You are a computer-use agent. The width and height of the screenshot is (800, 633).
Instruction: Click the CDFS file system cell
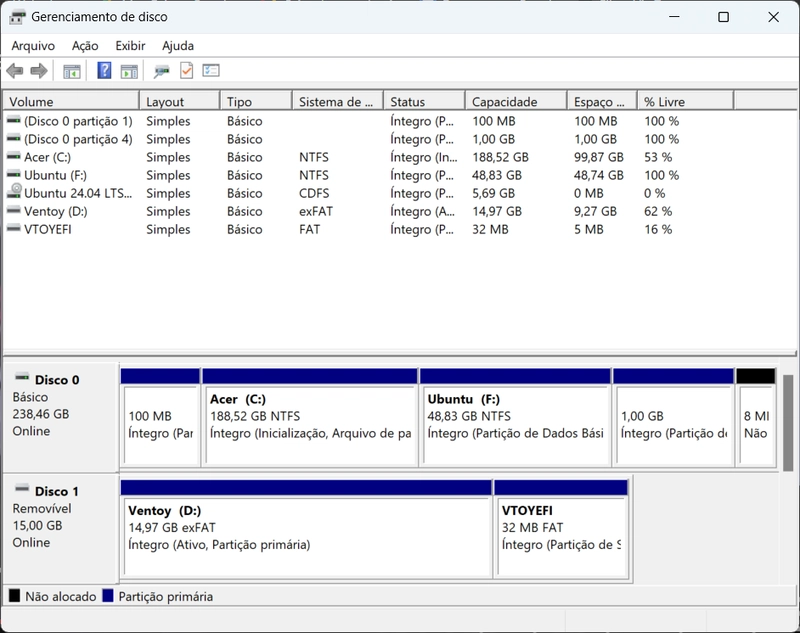(314, 193)
